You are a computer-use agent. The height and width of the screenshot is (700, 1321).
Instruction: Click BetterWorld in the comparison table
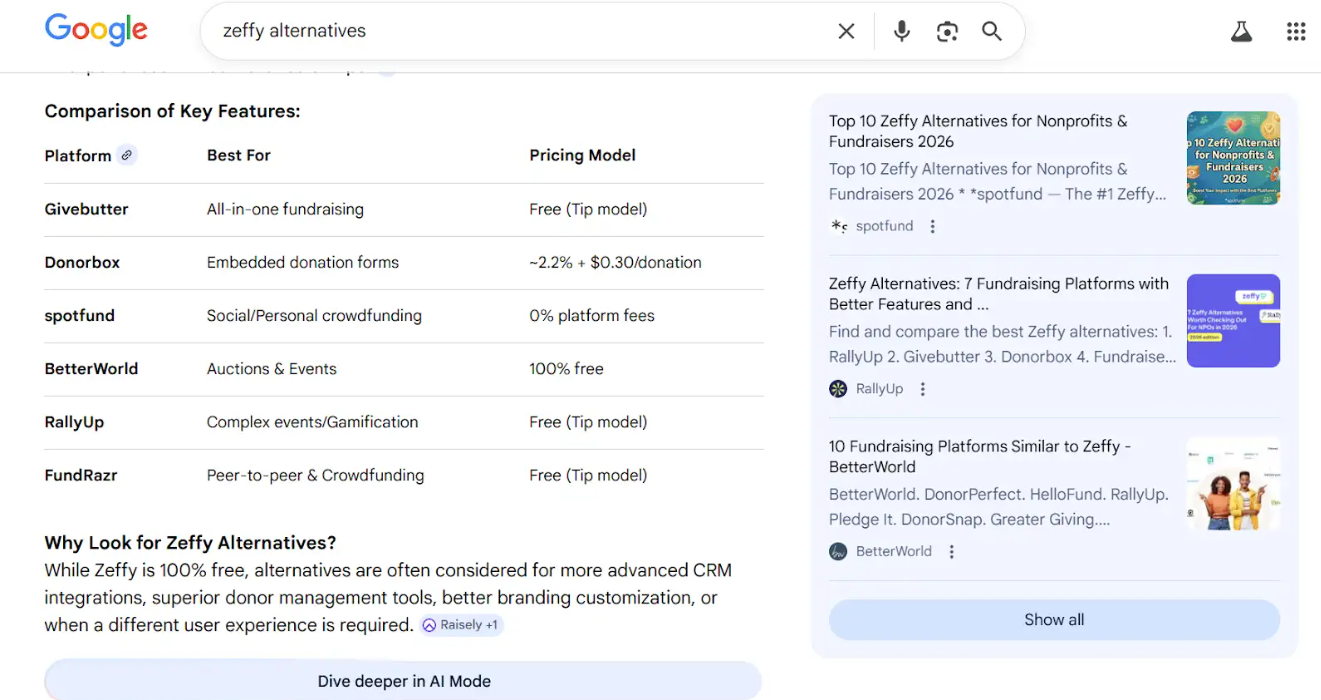pos(91,368)
